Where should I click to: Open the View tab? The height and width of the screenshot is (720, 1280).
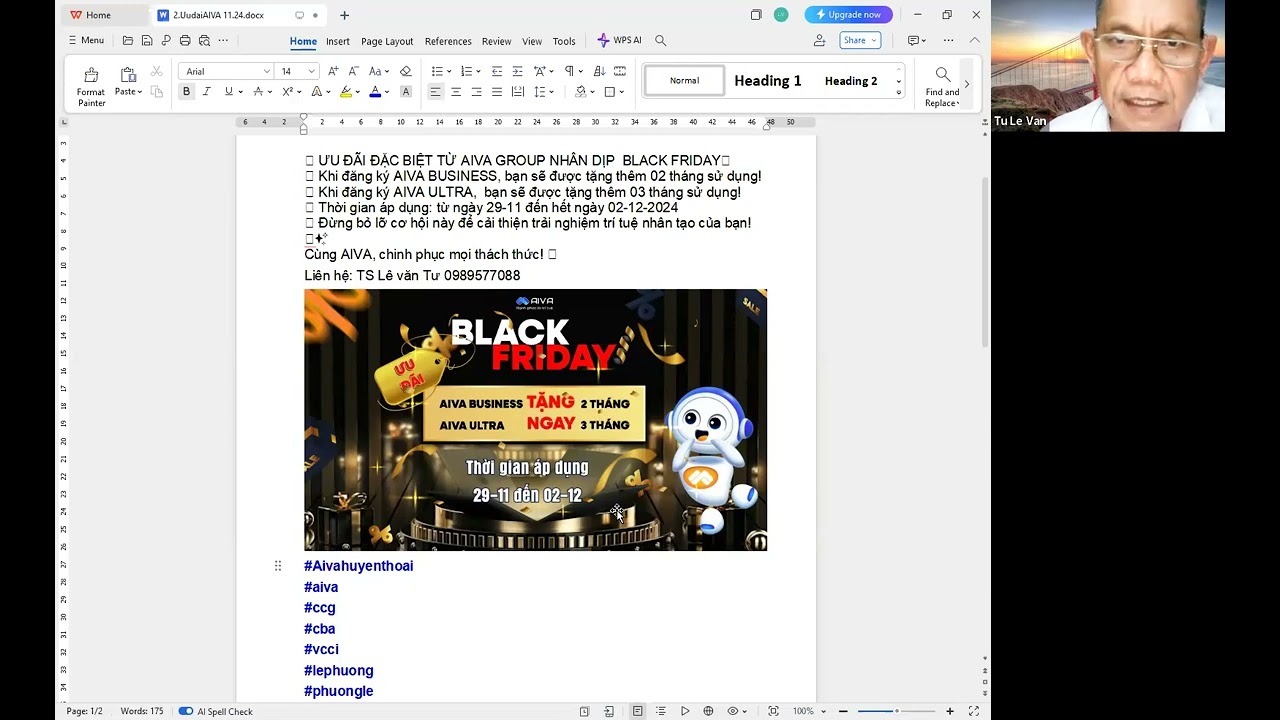click(x=532, y=42)
